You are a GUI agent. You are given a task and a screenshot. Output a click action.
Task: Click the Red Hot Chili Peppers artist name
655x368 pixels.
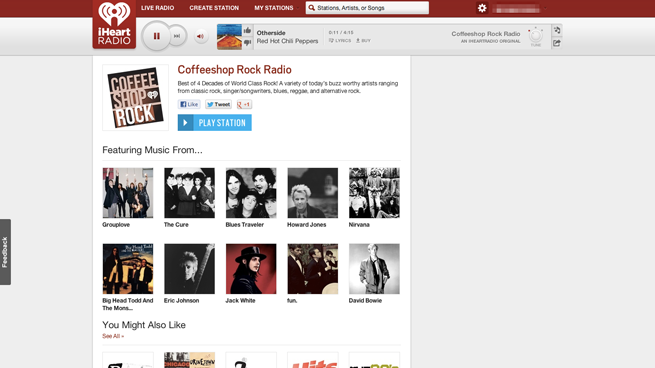287,41
